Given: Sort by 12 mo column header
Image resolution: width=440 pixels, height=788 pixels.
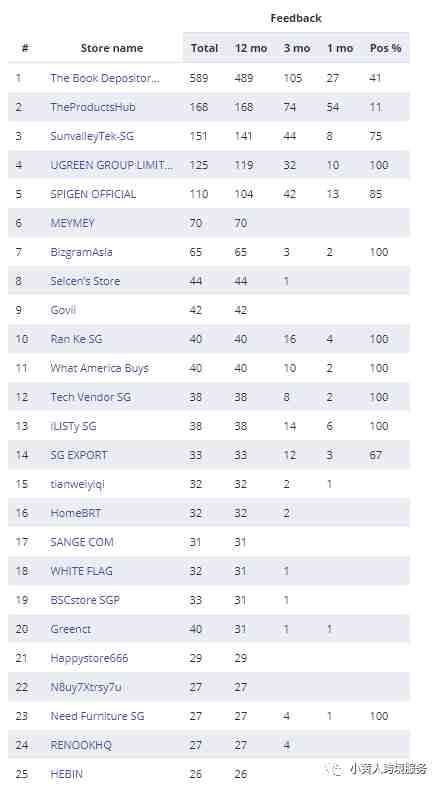Looking at the screenshot, I should pos(251,48).
